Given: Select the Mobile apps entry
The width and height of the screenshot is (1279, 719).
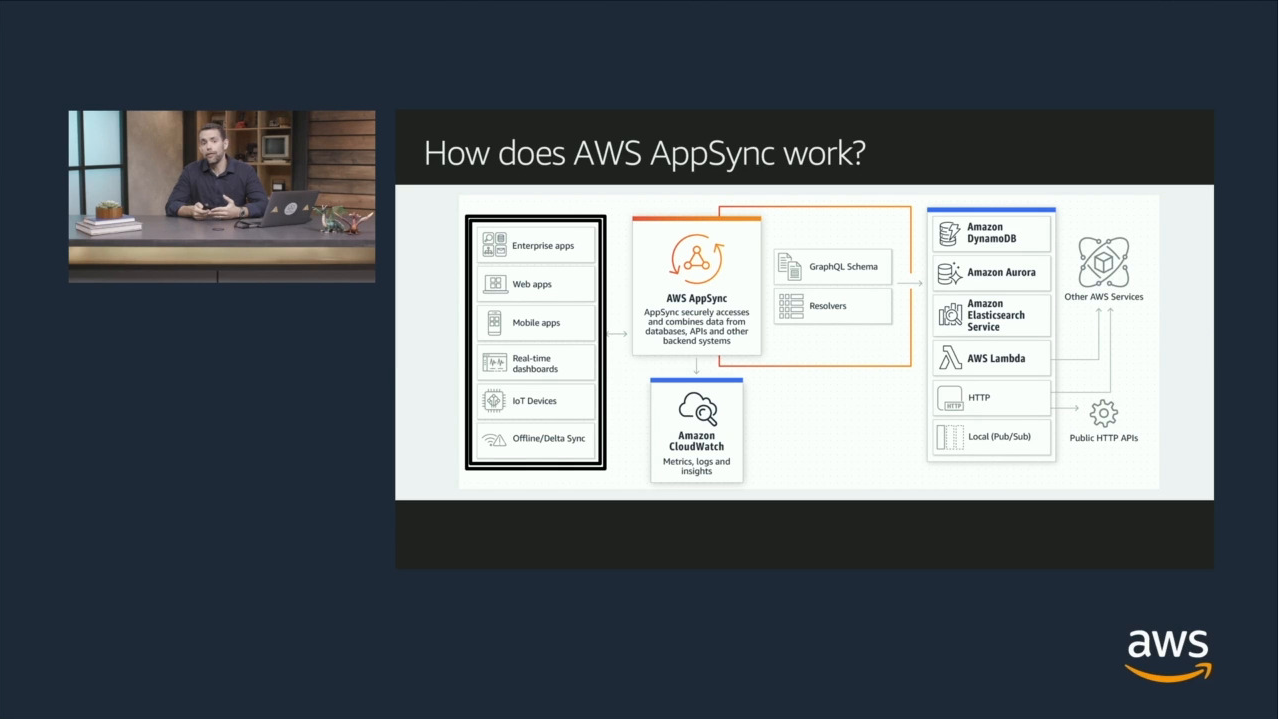Looking at the screenshot, I should pyautogui.click(x=535, y=322).
